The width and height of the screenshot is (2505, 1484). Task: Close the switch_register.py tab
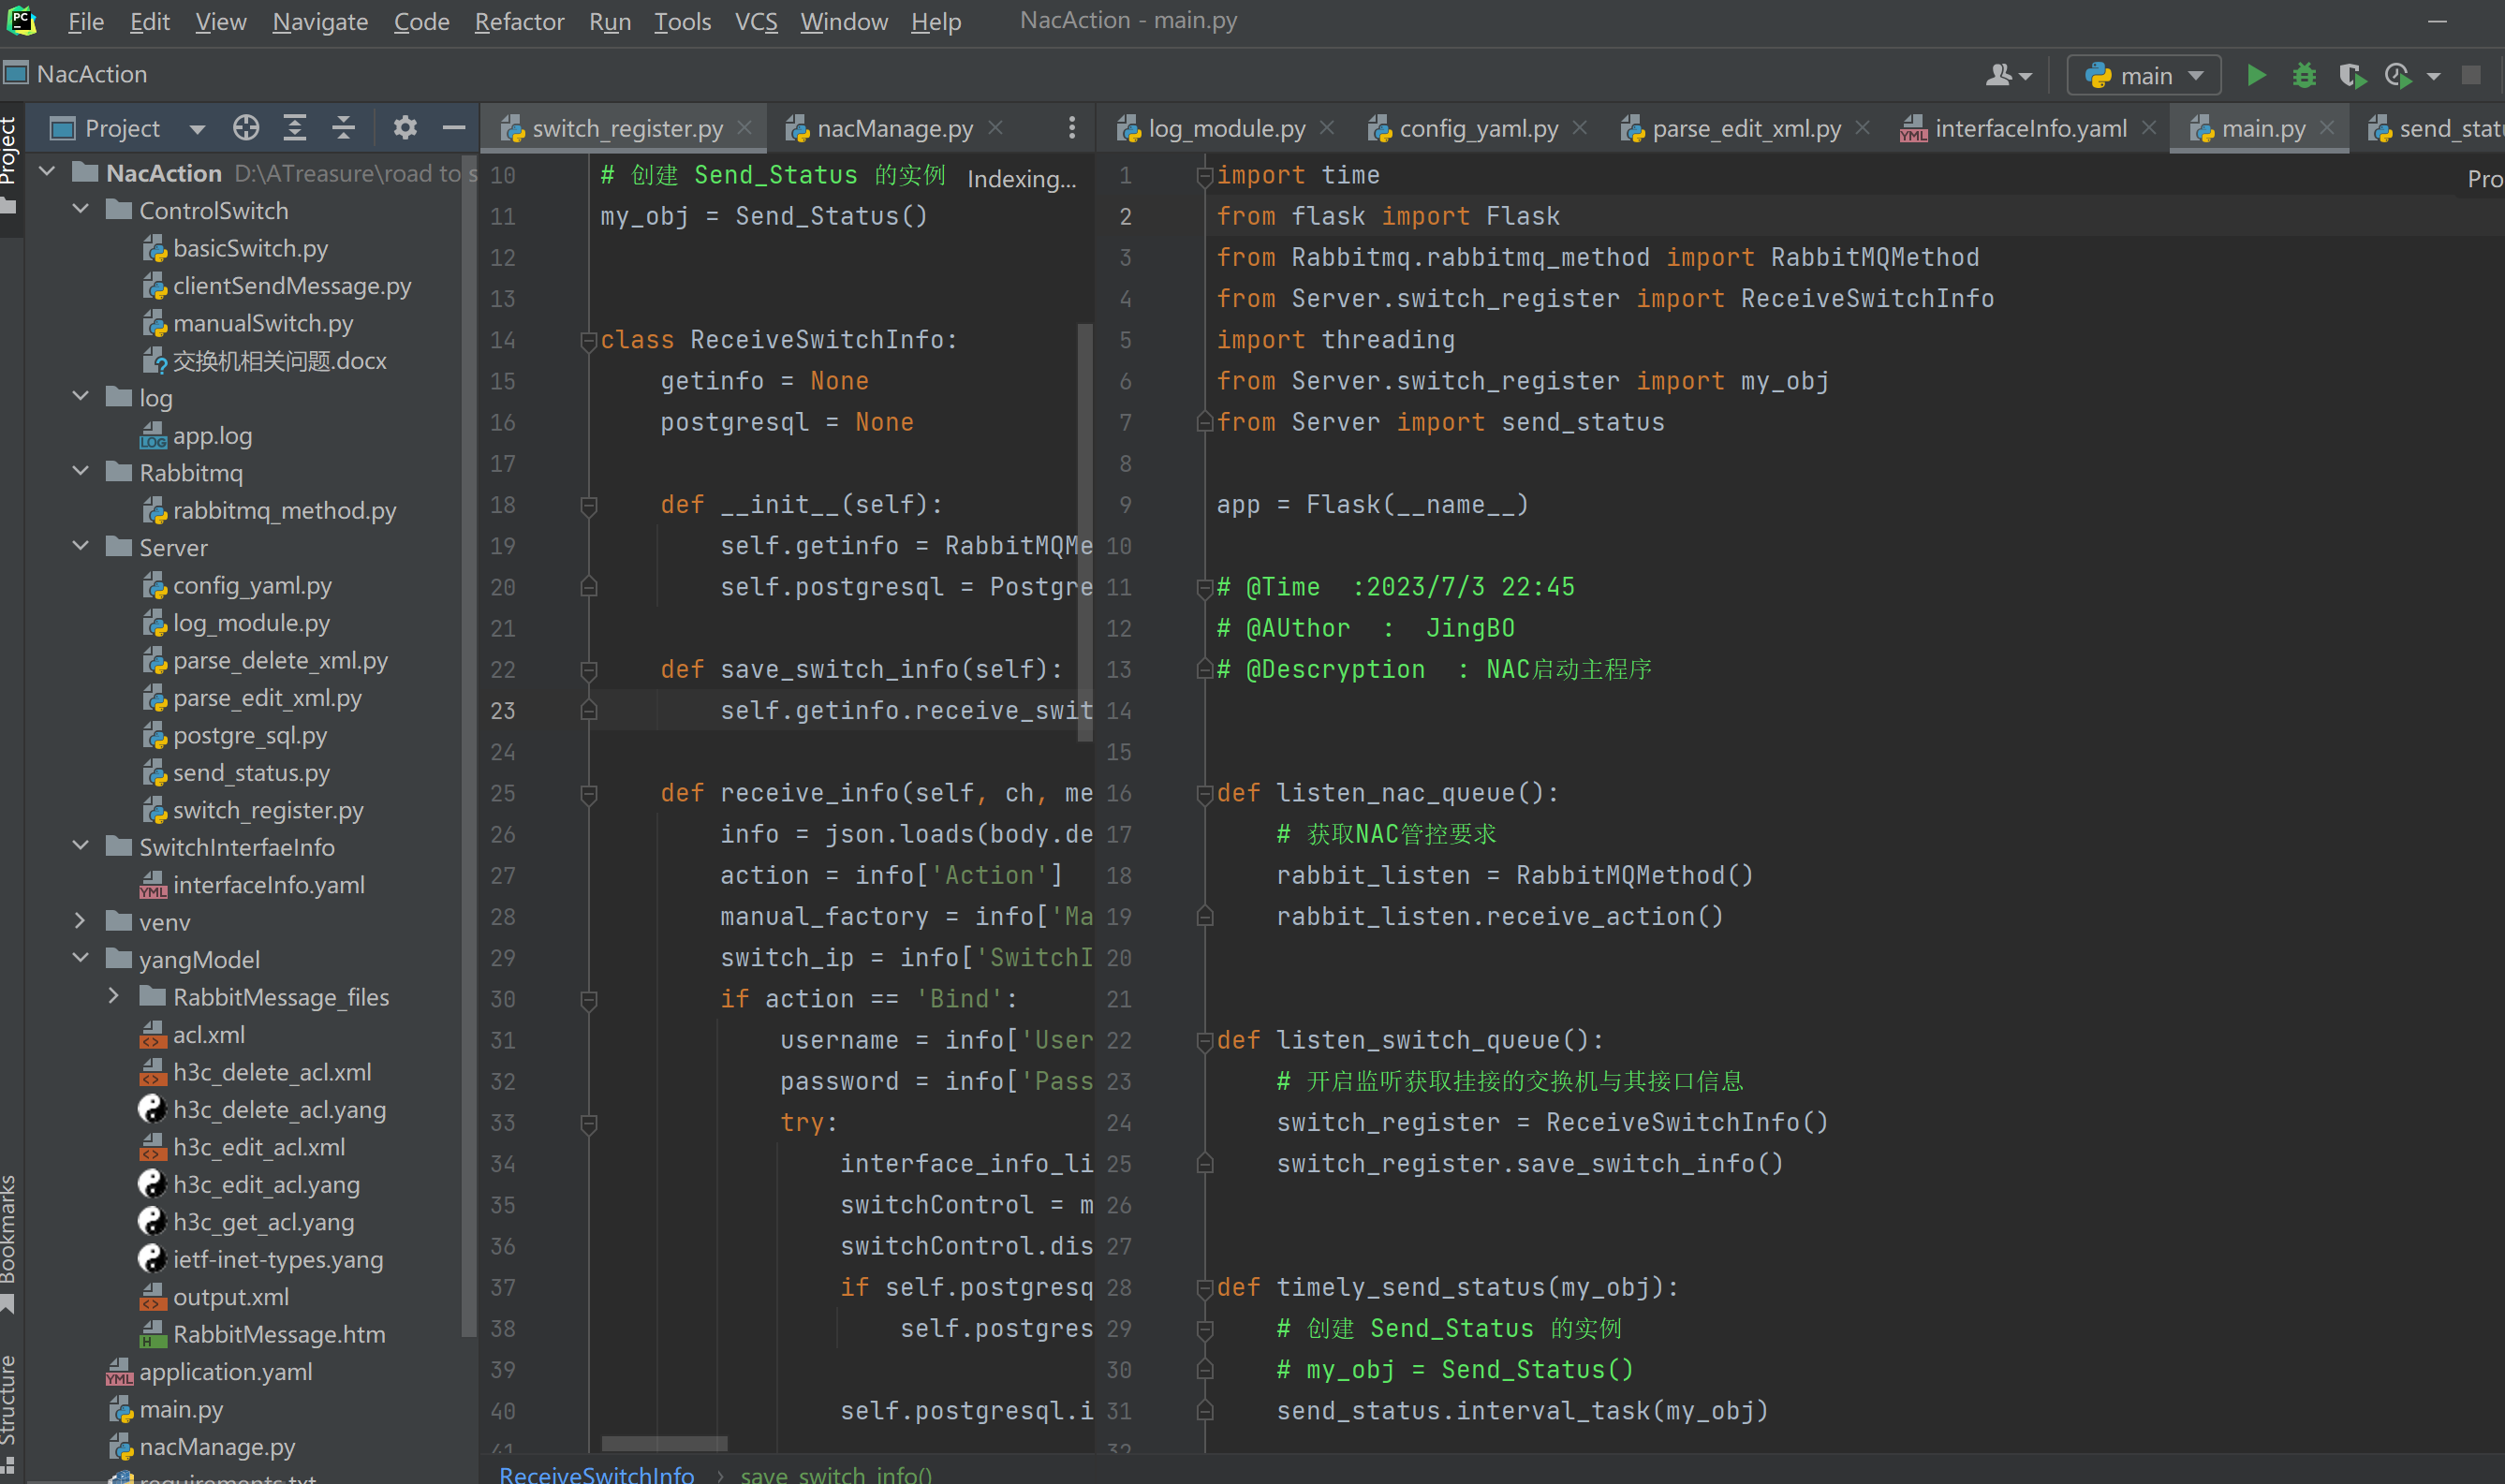coord(744,128)
